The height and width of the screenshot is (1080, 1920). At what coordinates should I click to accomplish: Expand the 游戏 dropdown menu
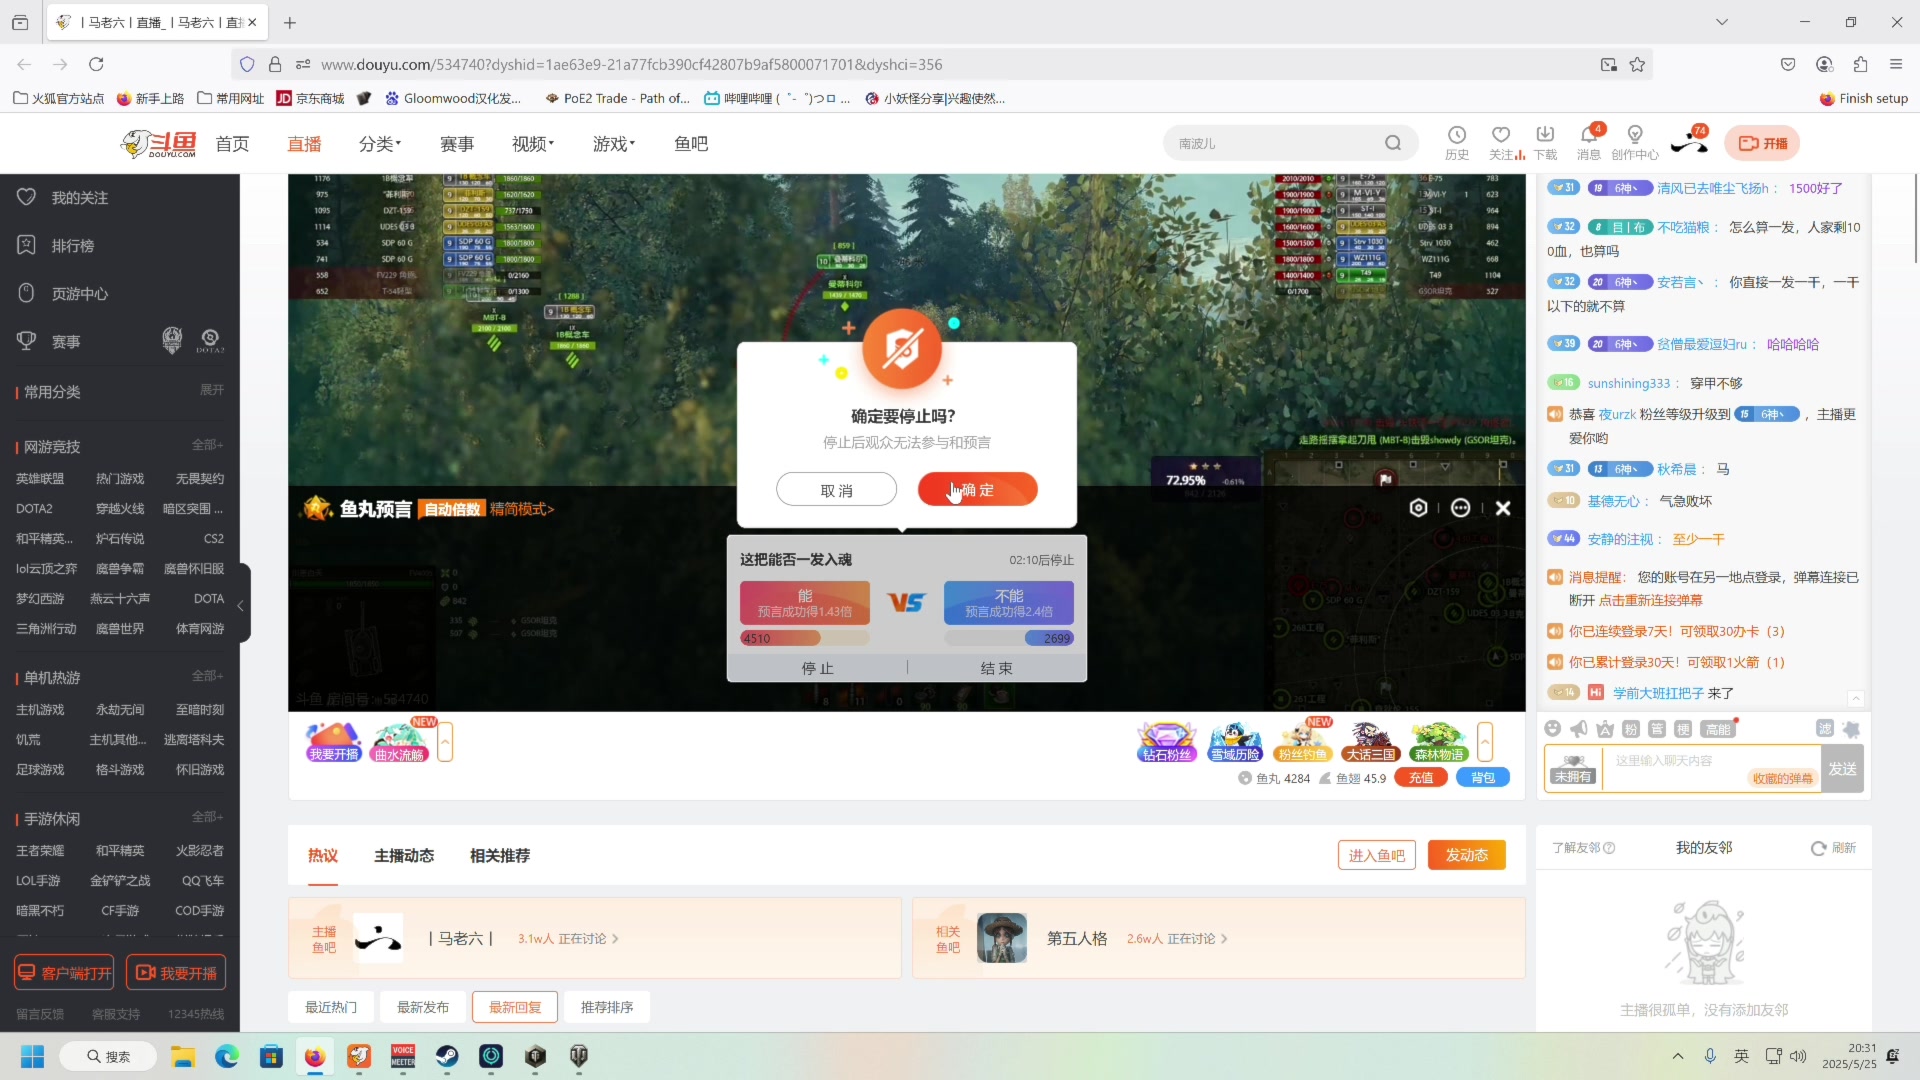[x=614, y=144]
